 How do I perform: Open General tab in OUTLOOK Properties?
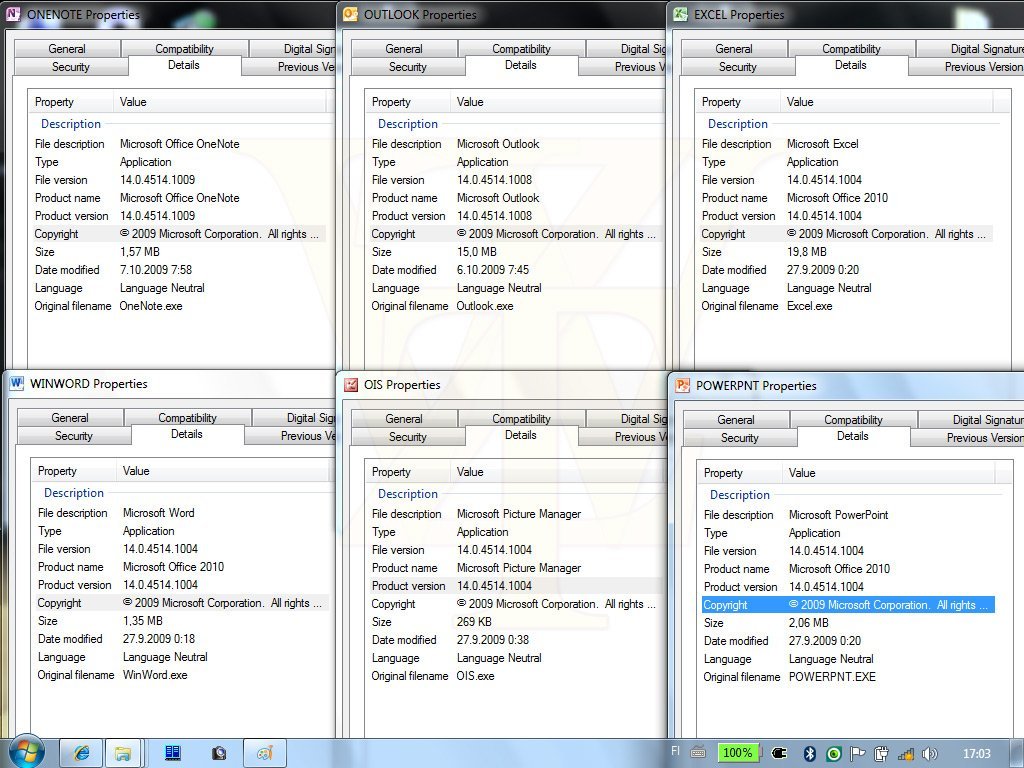(404, 48)
